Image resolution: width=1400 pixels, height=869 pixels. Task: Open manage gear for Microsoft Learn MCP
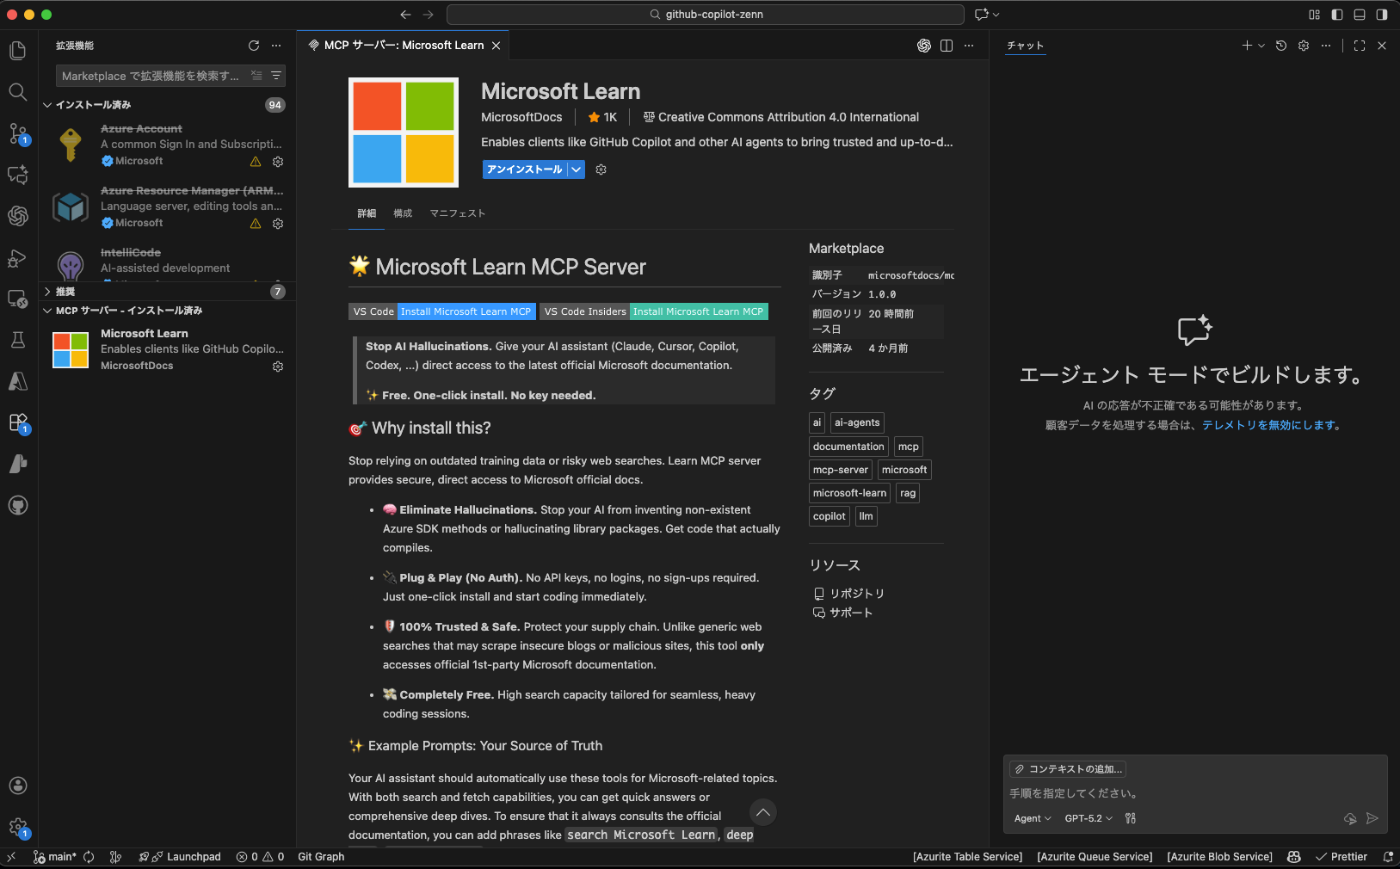(x=278, y=366)
